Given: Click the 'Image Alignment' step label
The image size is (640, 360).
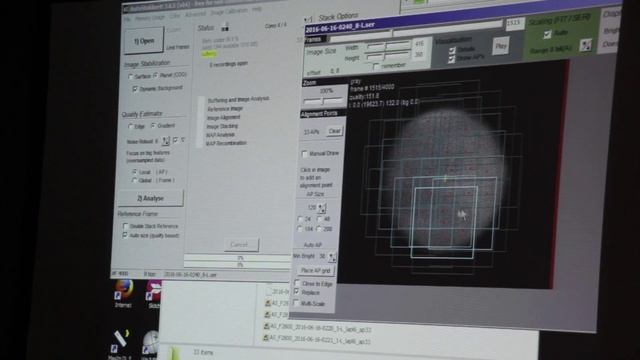Looking at the screenshot, I should click(x=223, y=118).
